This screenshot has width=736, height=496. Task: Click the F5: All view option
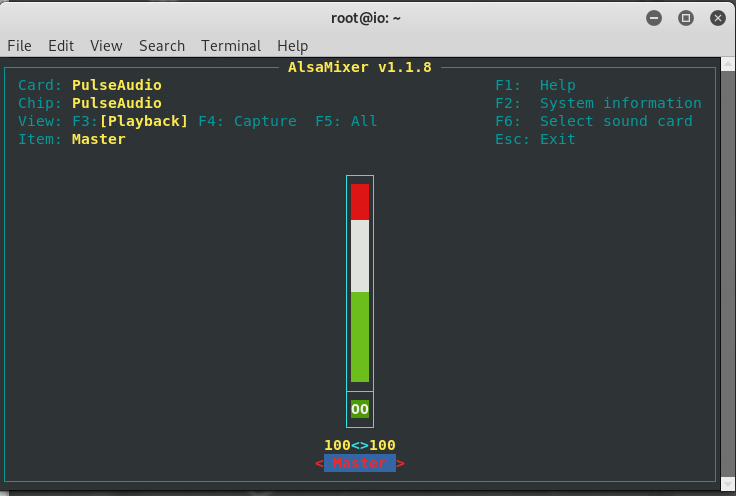tap(346, 121)
